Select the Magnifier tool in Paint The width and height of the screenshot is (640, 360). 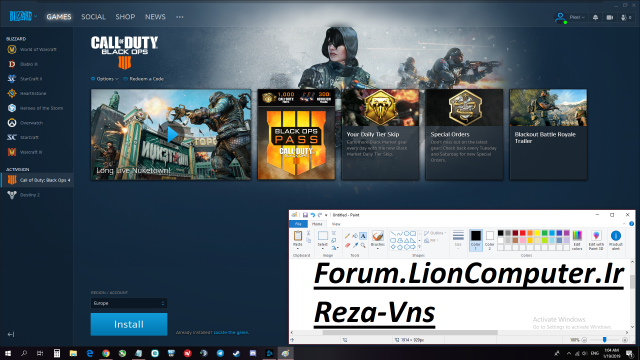click(x=363, y=245)
